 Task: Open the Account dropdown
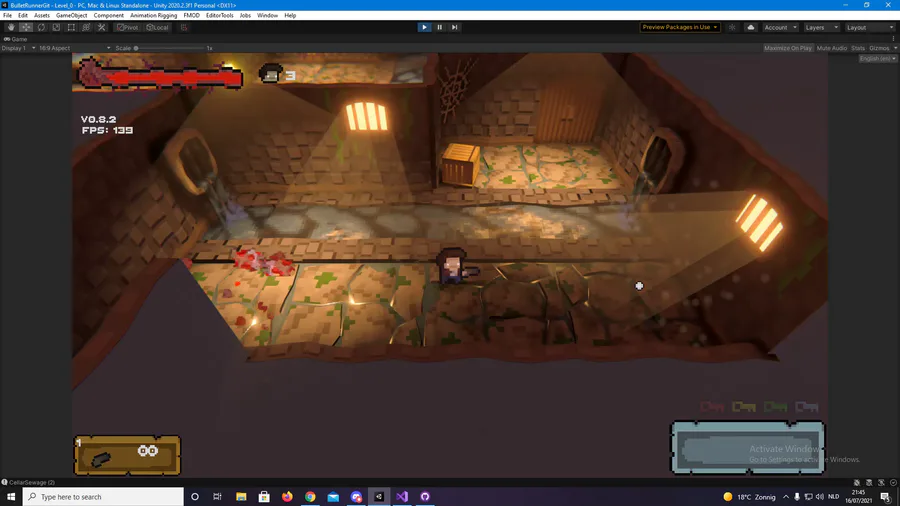(x=781, y=27)
